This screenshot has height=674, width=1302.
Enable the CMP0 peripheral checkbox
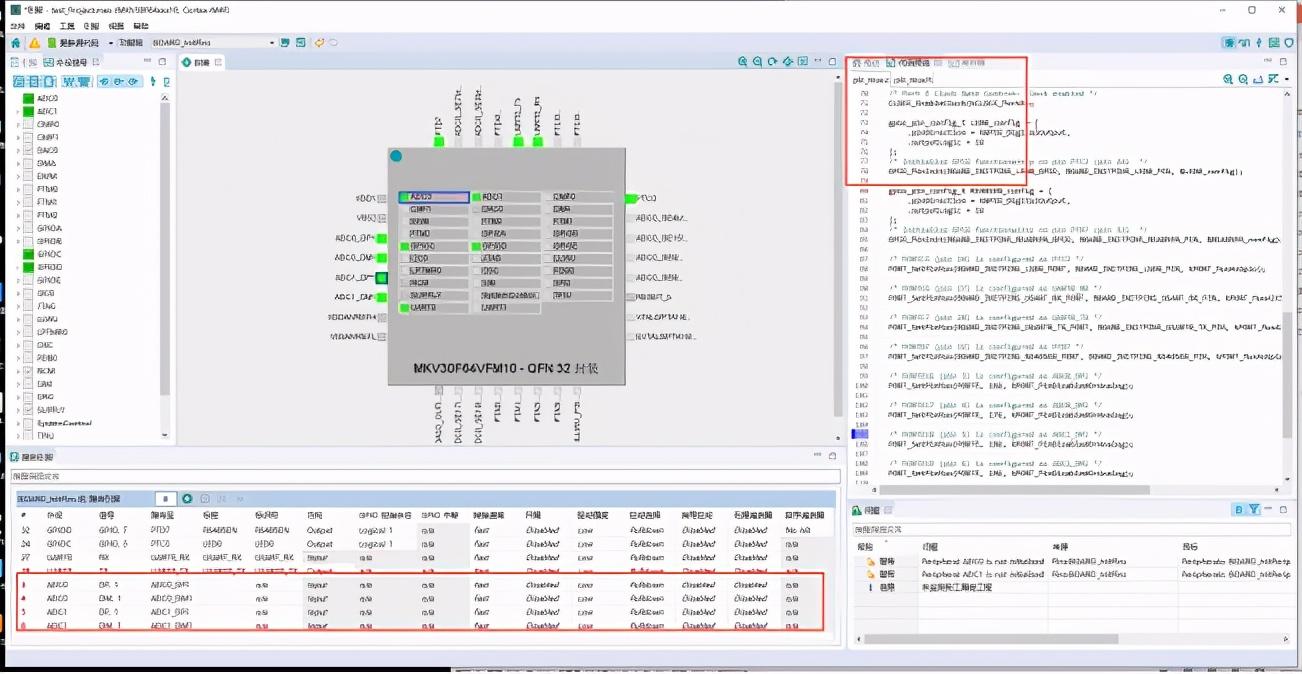[28, 125]
